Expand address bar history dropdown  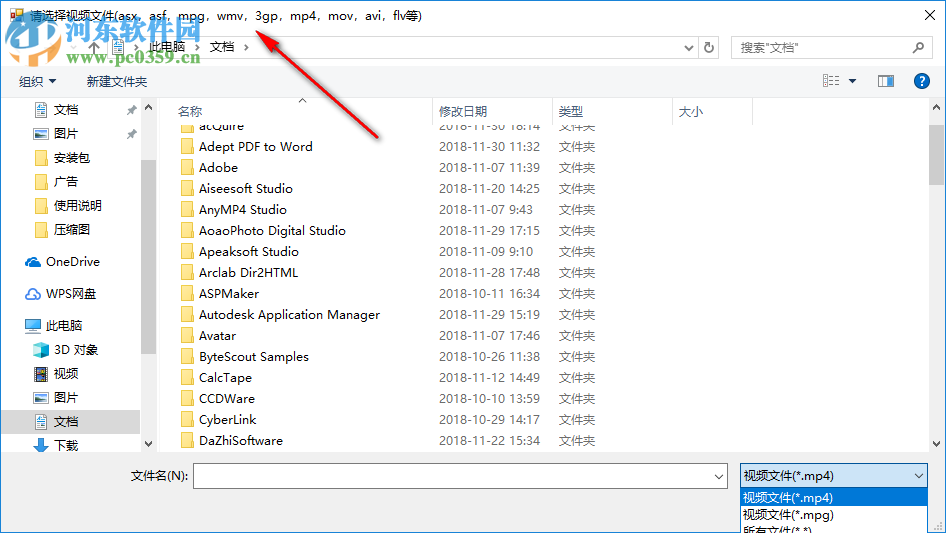point(688,48)
